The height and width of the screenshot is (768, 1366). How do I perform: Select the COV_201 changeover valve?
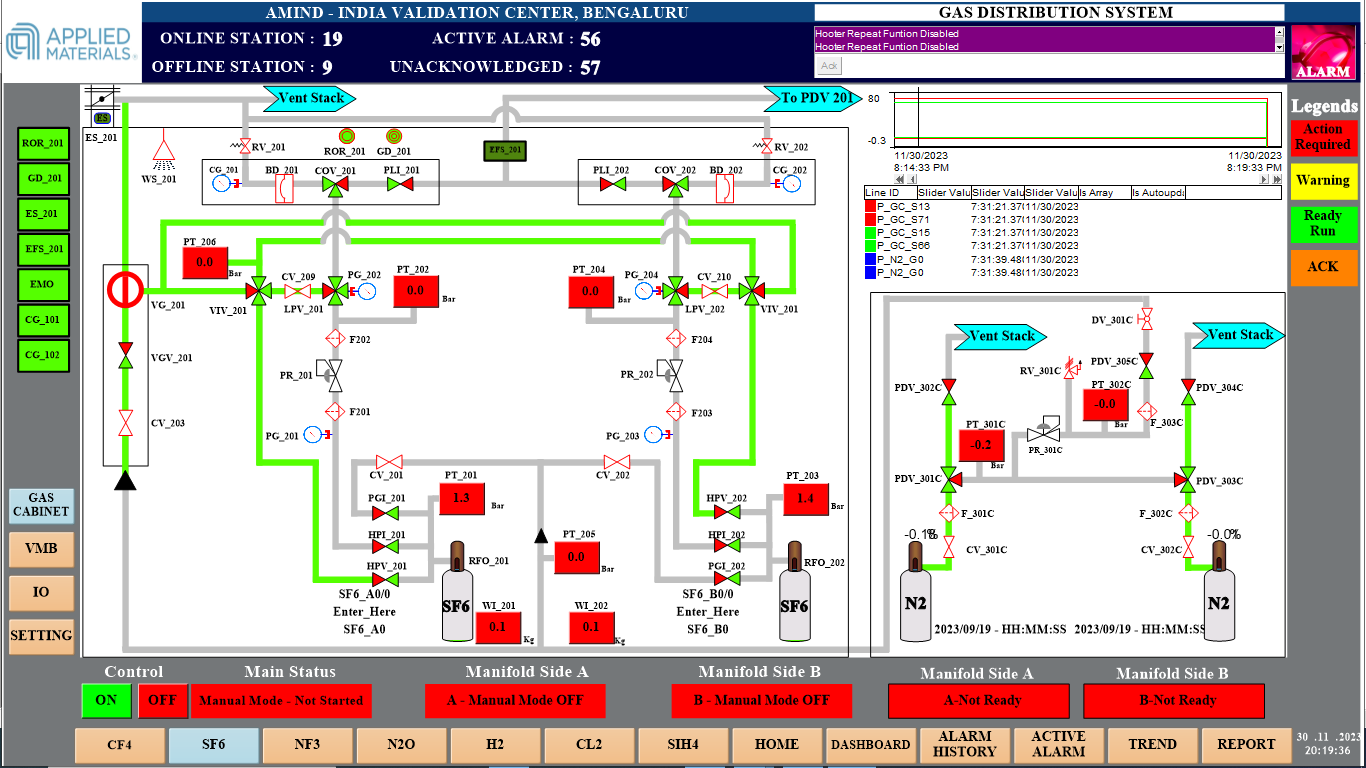335,187
